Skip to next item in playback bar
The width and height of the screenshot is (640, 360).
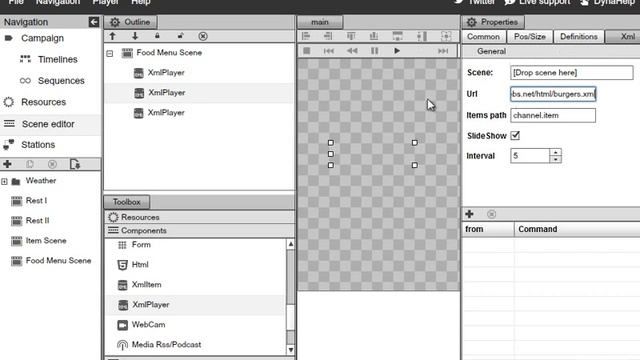coord(443,51)
